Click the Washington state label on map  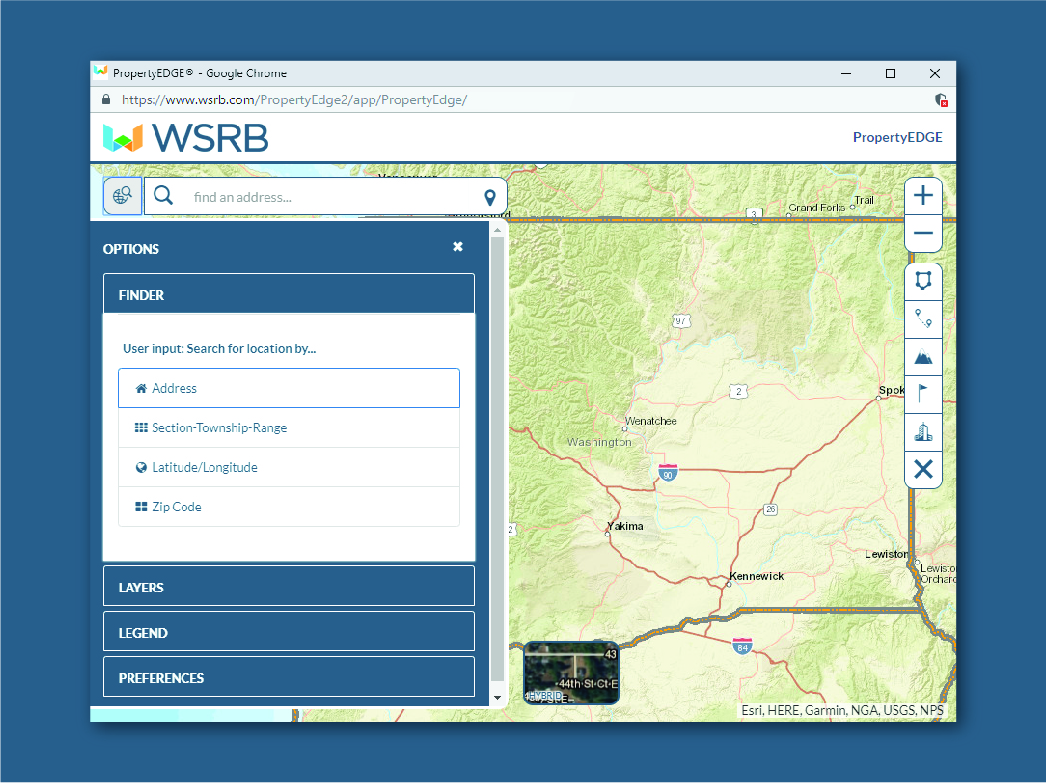(599, 442)
